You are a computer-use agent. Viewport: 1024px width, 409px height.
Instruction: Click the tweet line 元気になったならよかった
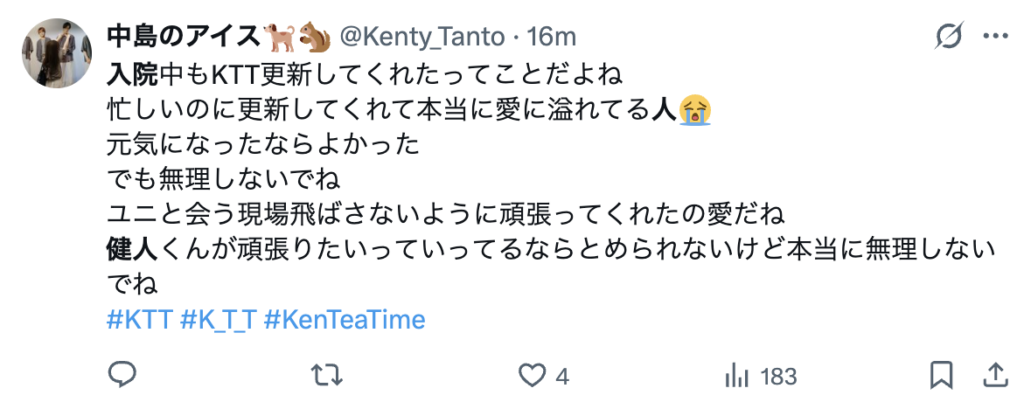pos(260,143)
